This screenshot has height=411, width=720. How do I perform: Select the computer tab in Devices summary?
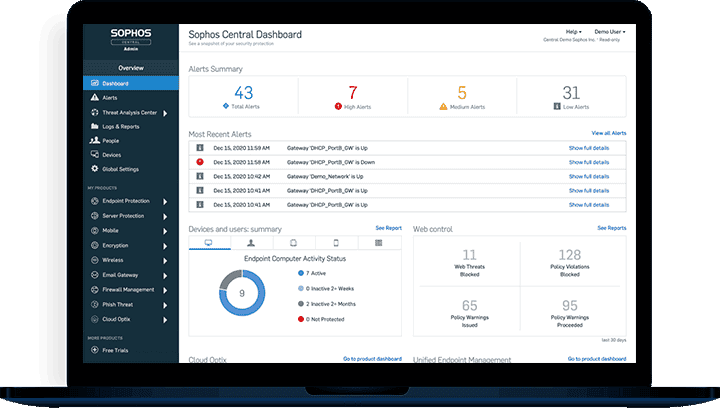tap(209, 243)
